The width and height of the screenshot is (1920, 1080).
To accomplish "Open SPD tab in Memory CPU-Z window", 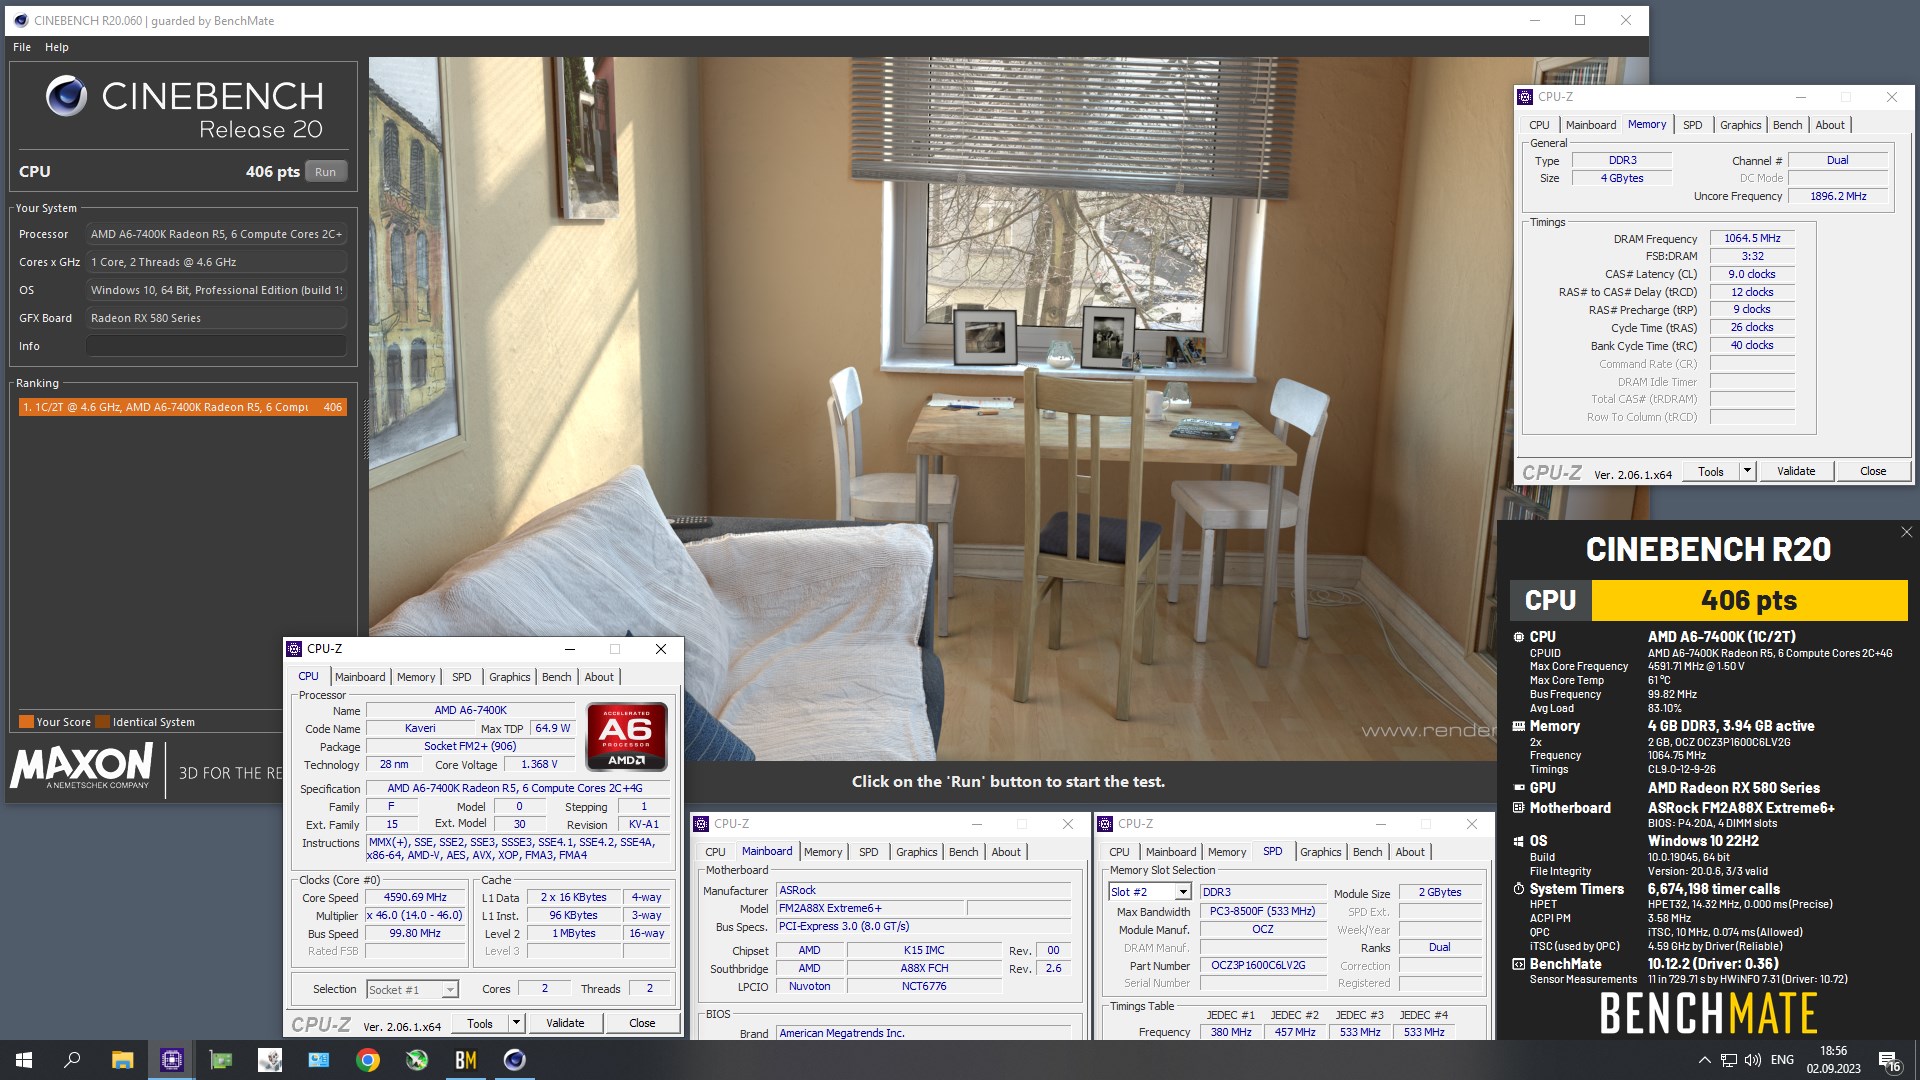I will pyautogui.click(x=1692, y=125).
